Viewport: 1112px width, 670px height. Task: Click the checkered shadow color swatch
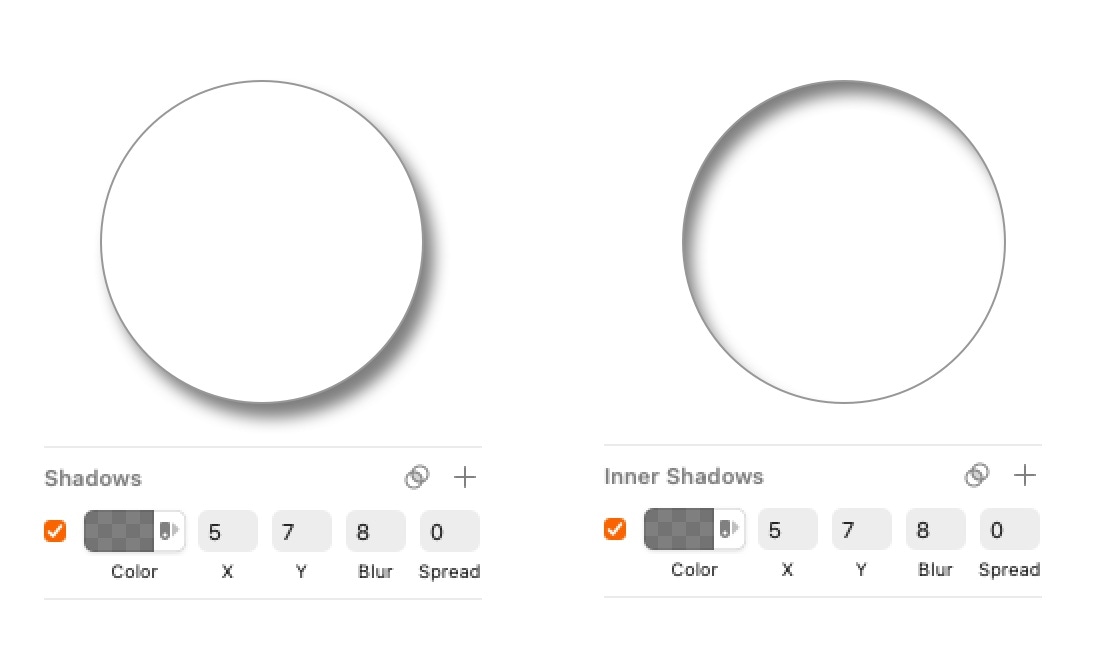(x=120, y=531)
